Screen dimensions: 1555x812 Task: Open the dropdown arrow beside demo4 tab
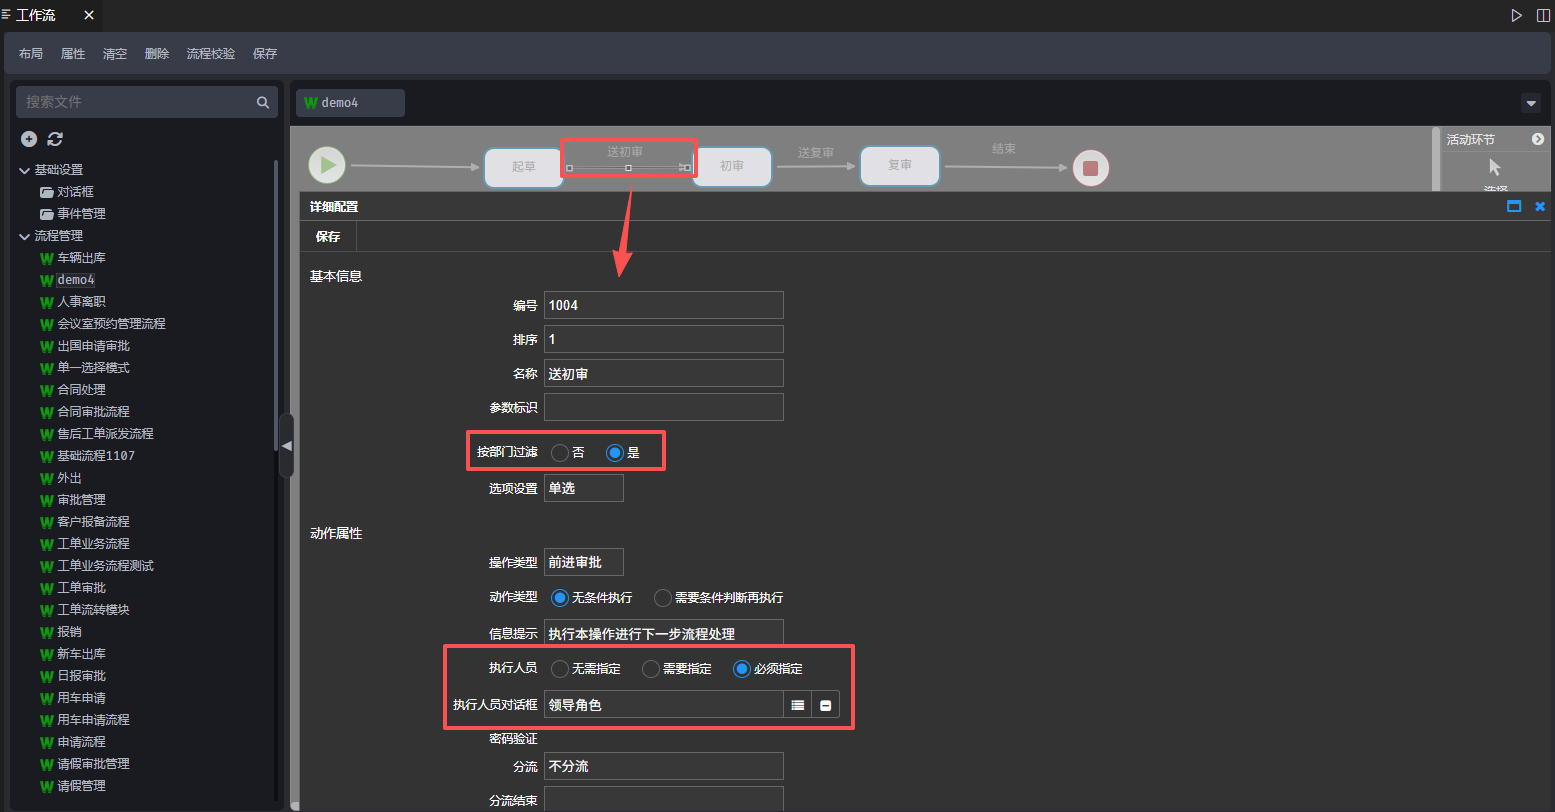(x=1530, y=103)
